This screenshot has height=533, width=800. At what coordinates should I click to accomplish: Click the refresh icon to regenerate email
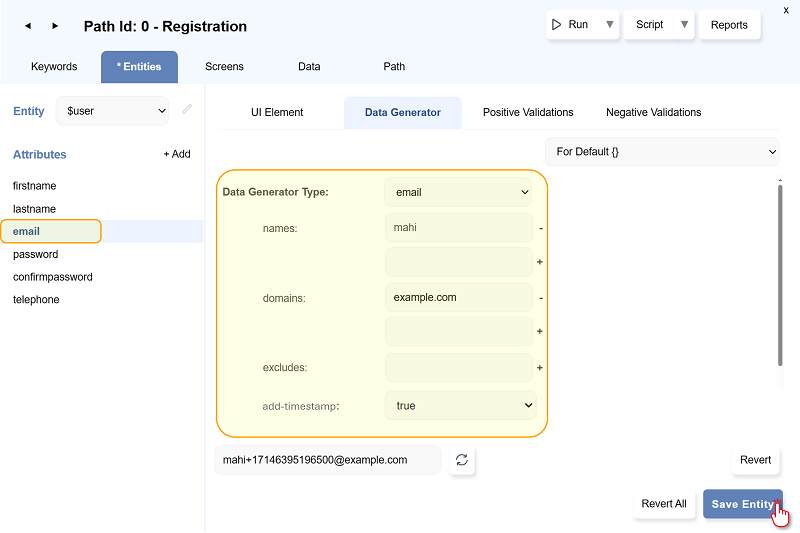[462, 460]
